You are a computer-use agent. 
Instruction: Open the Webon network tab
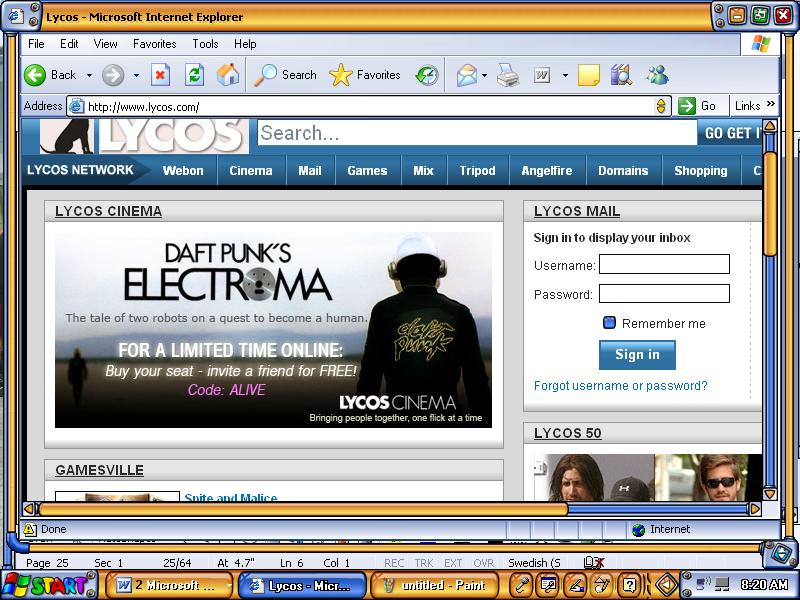click(183, 170)
